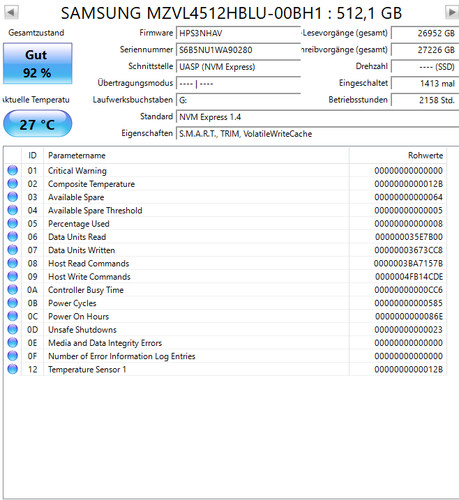Screen dimensions: 459x500
Task: Click status icon for Critical Warning
Action: (x=13, y=170)
